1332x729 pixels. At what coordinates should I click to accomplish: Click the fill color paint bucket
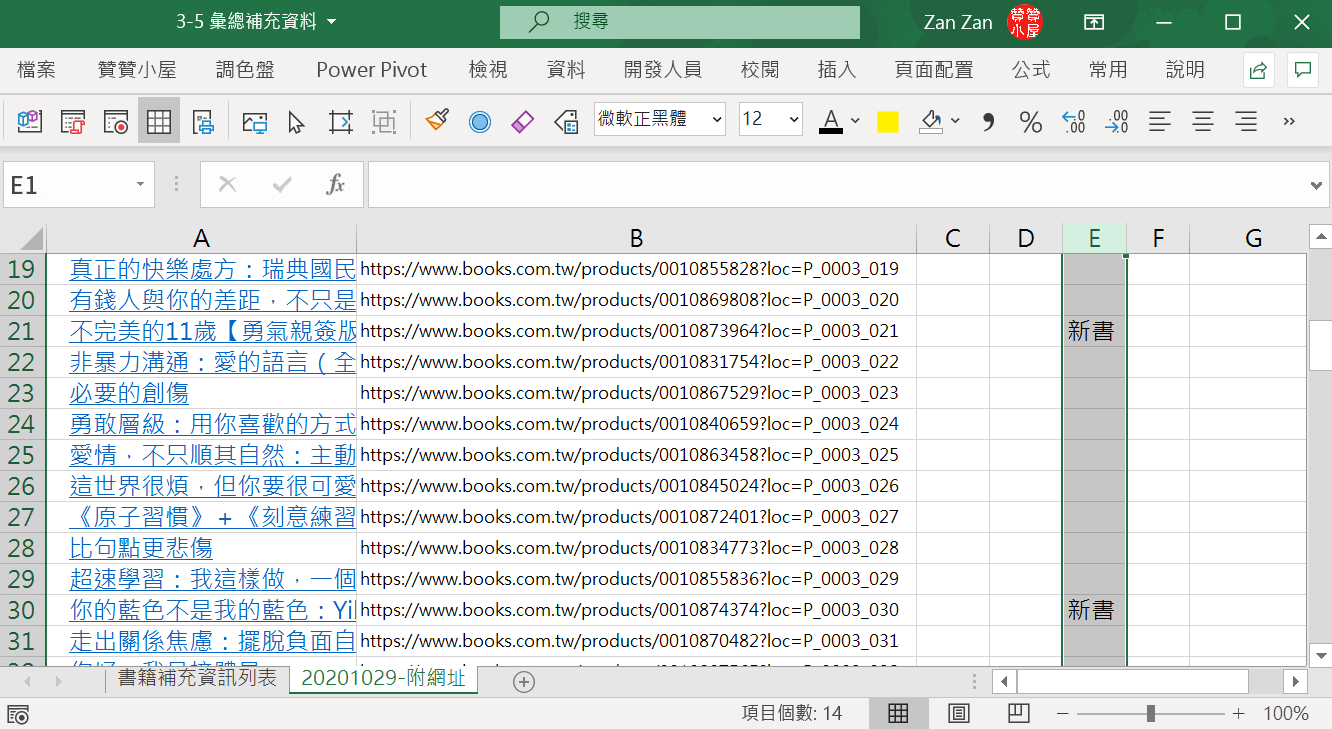[x=931, y=121]
